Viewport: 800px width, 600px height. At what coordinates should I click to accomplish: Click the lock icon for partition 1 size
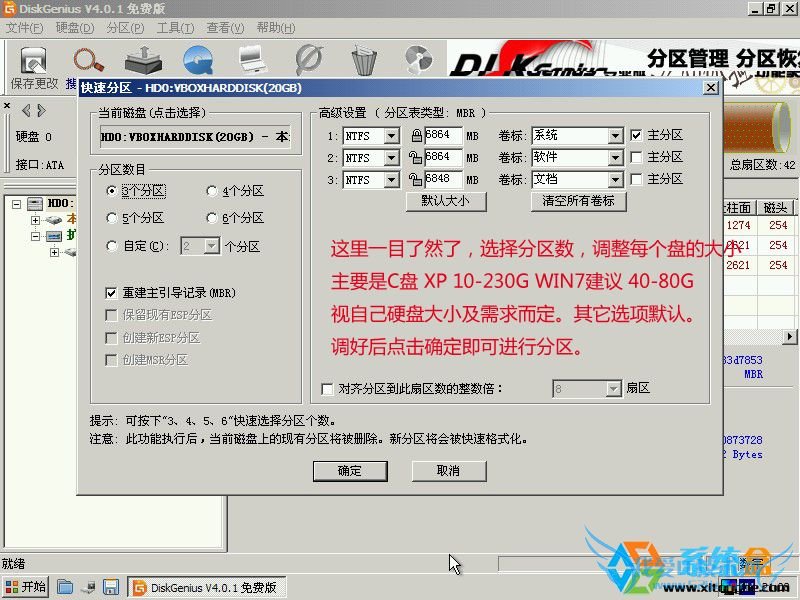click(416, 136)
